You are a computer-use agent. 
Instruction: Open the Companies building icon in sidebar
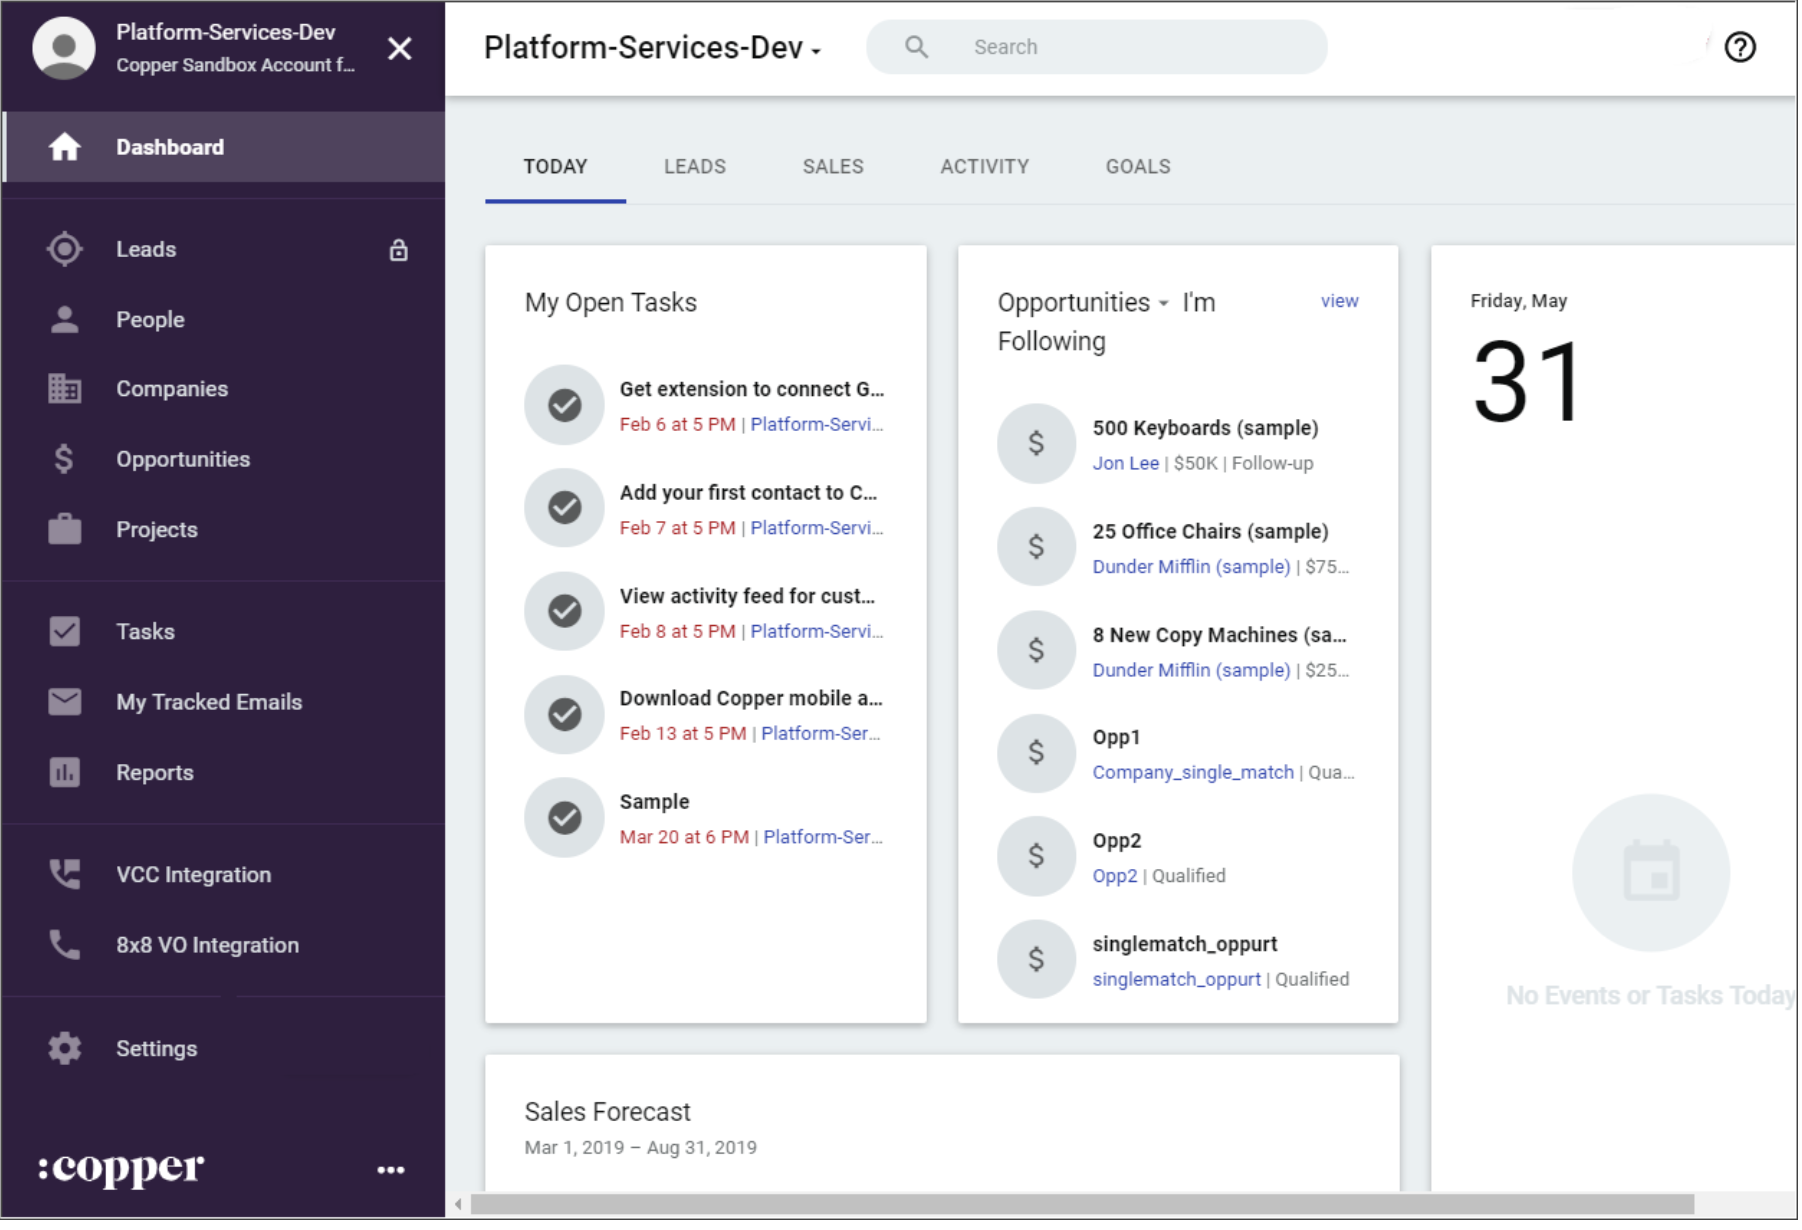(65, 389)
